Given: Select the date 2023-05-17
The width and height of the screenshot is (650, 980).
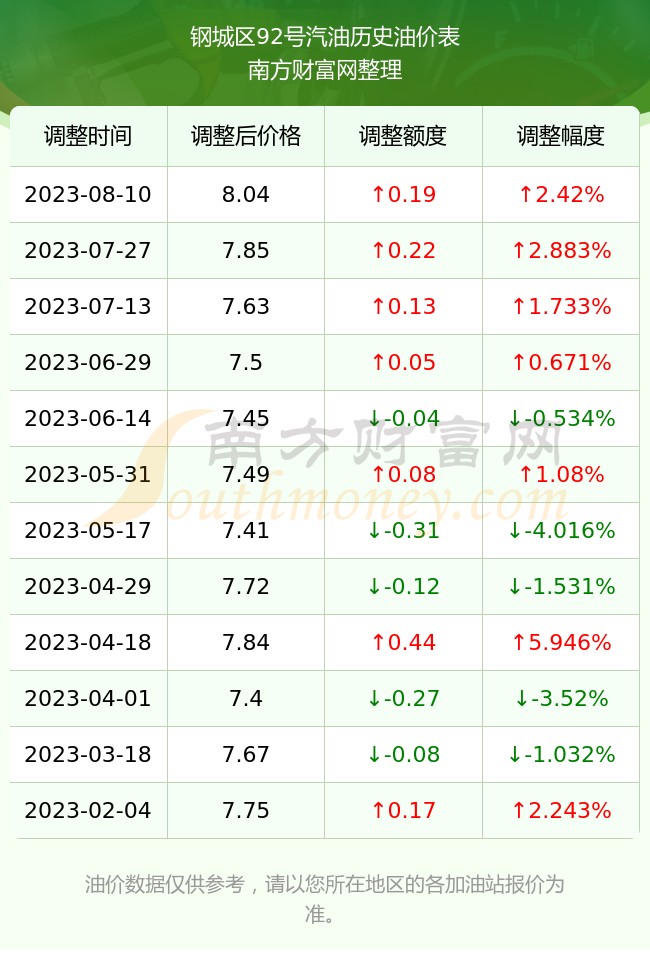Looking at the screenshot, I should click(x=88, y=531).
